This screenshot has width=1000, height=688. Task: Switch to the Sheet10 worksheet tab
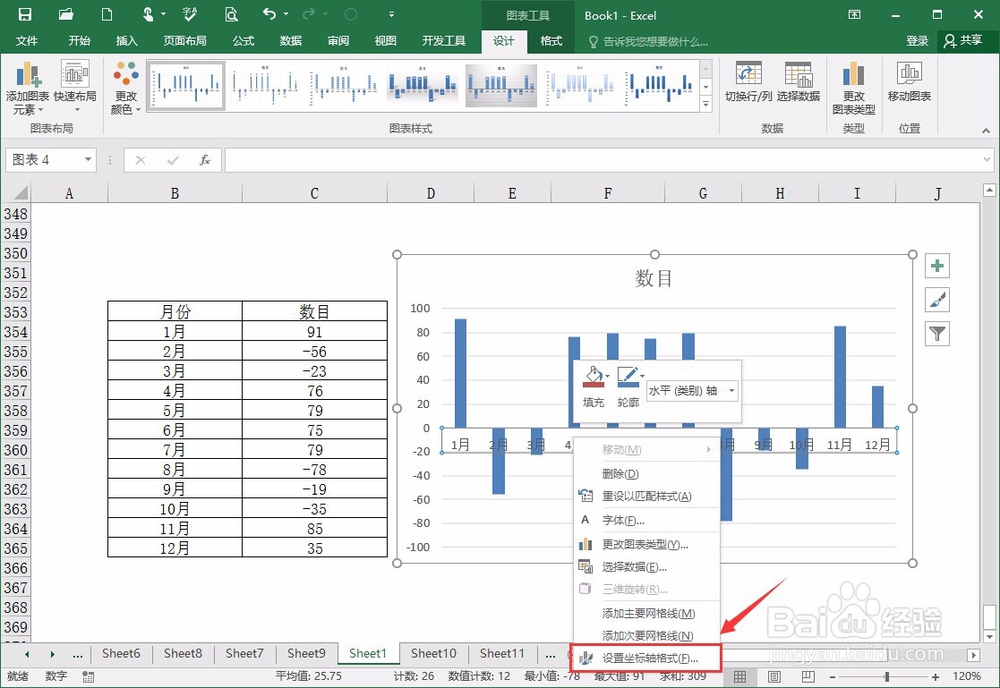click(434, 654)
